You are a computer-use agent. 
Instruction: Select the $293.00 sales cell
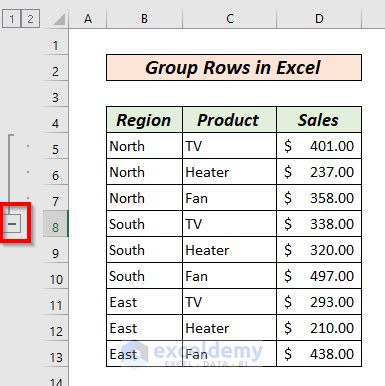click(x=319, y=302)
